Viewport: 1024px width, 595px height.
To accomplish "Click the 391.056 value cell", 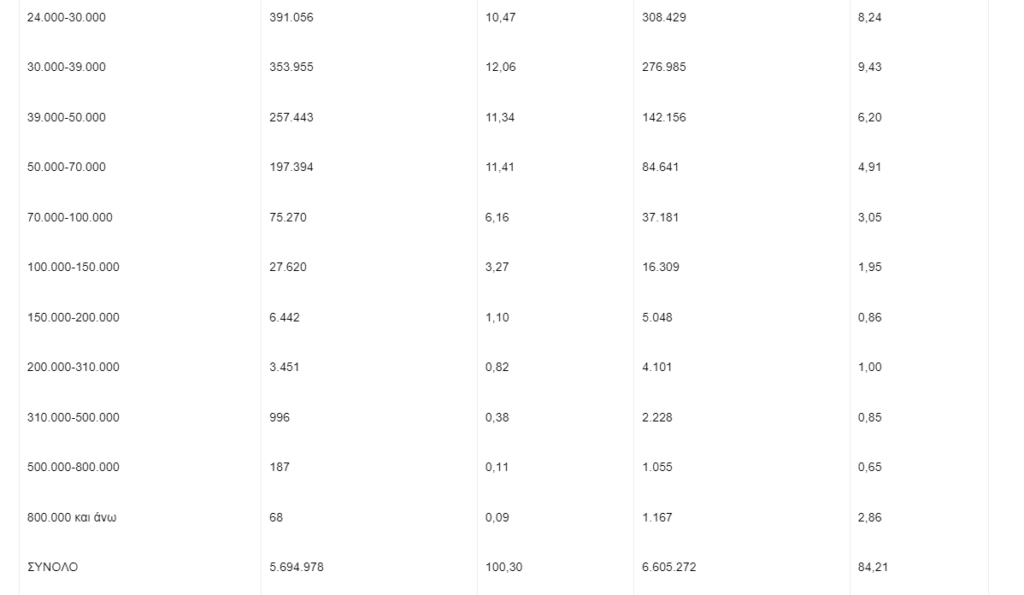I will pos(291,18).
